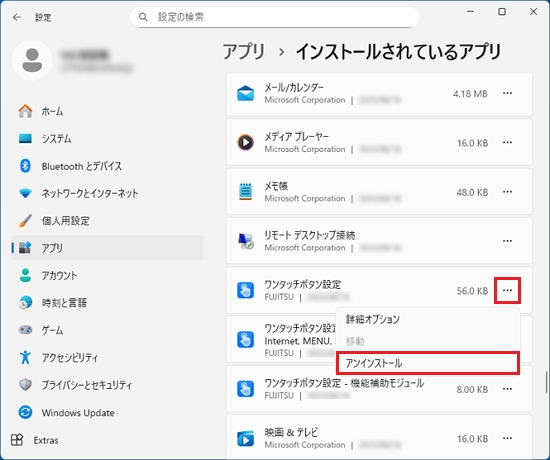
Task: Choose 移動 in the context menu
Action: [x=428, y=341]
